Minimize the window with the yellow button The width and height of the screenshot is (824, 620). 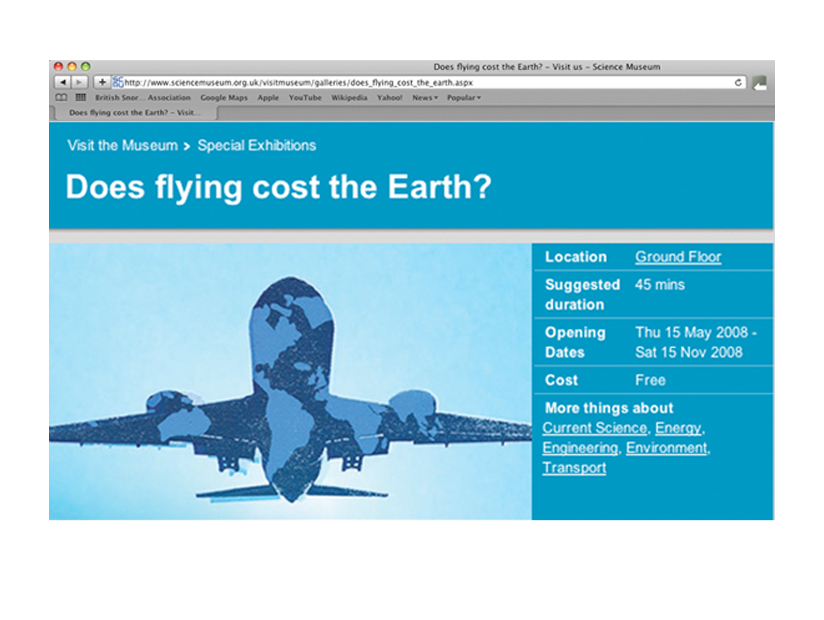pos(72,66)
